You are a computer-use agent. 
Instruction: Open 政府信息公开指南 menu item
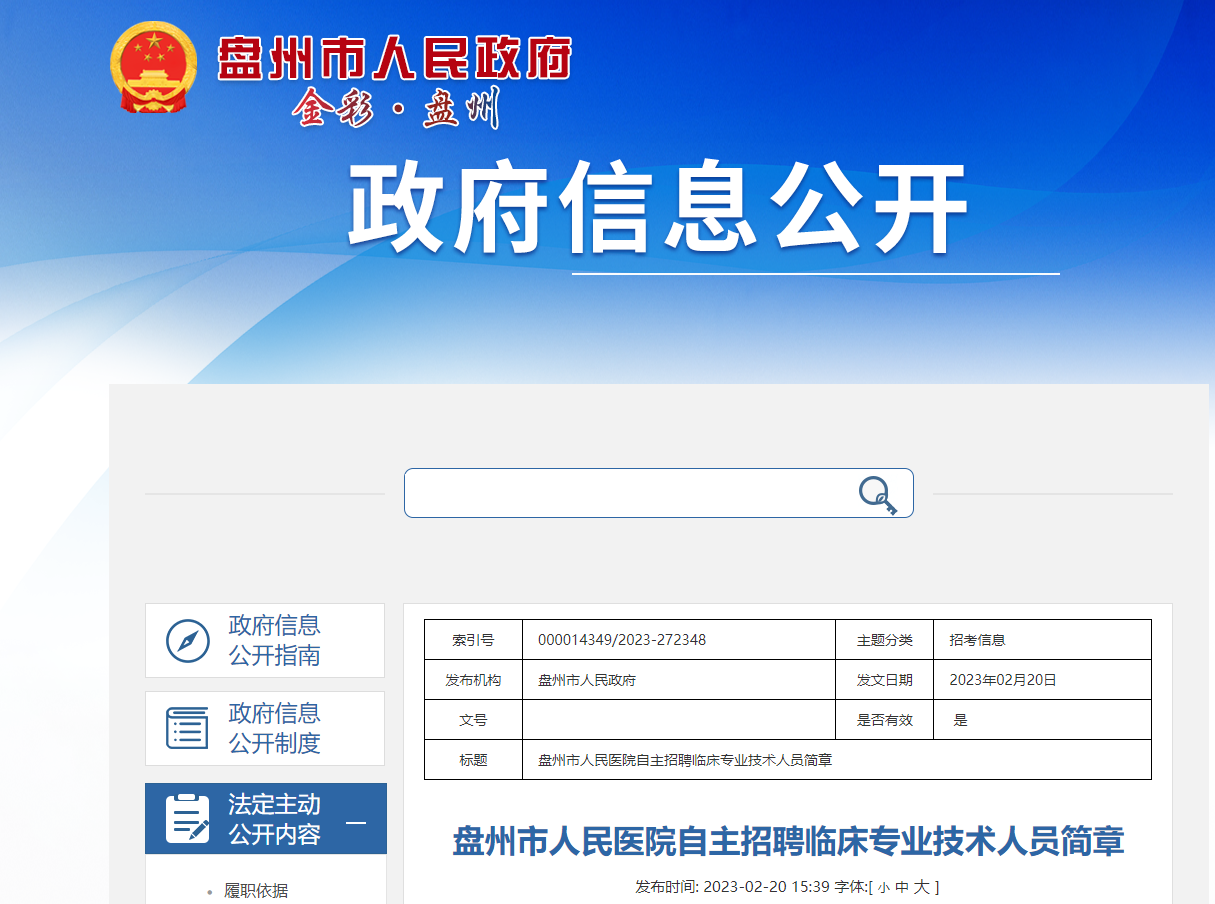click(265, 641)
